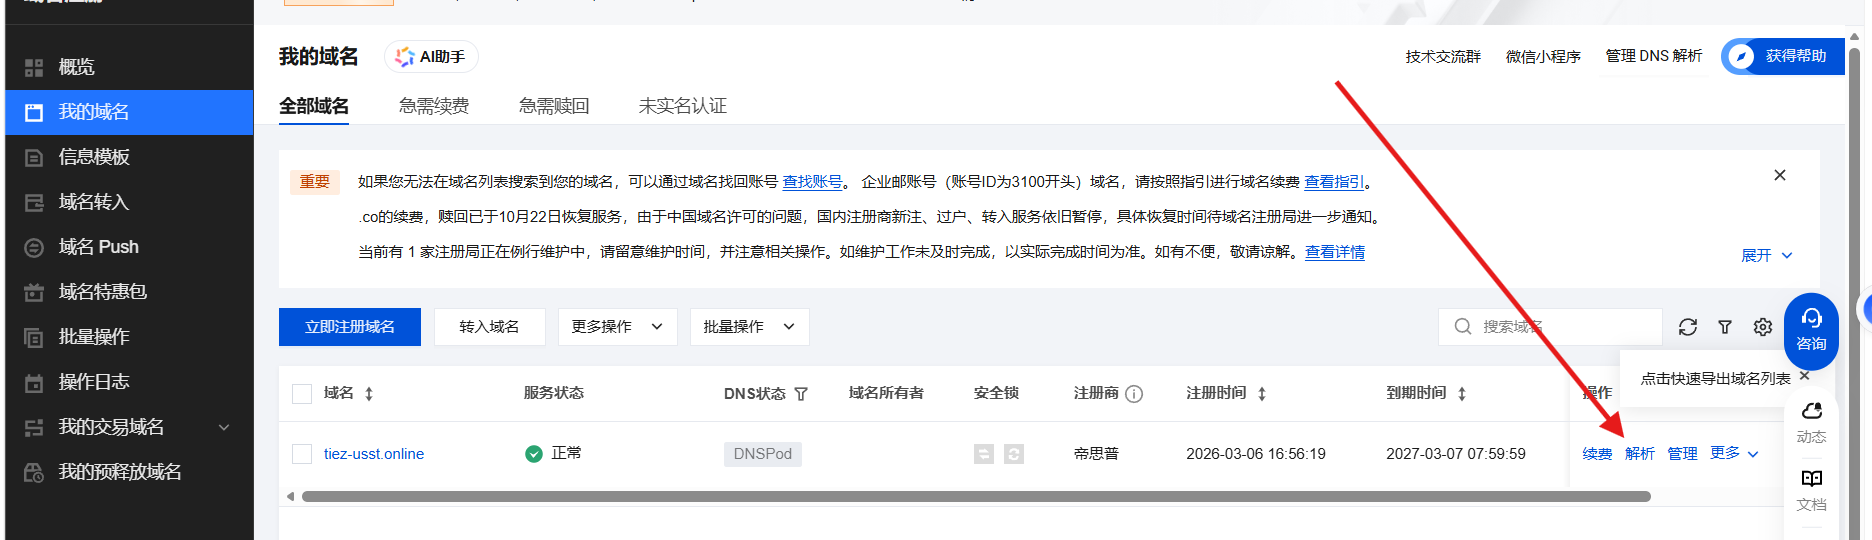Viewport: 1872px width, 540px height.
Task: Click expiry date 2027-03-07 07:59:59
Action: click(1456, 454)
